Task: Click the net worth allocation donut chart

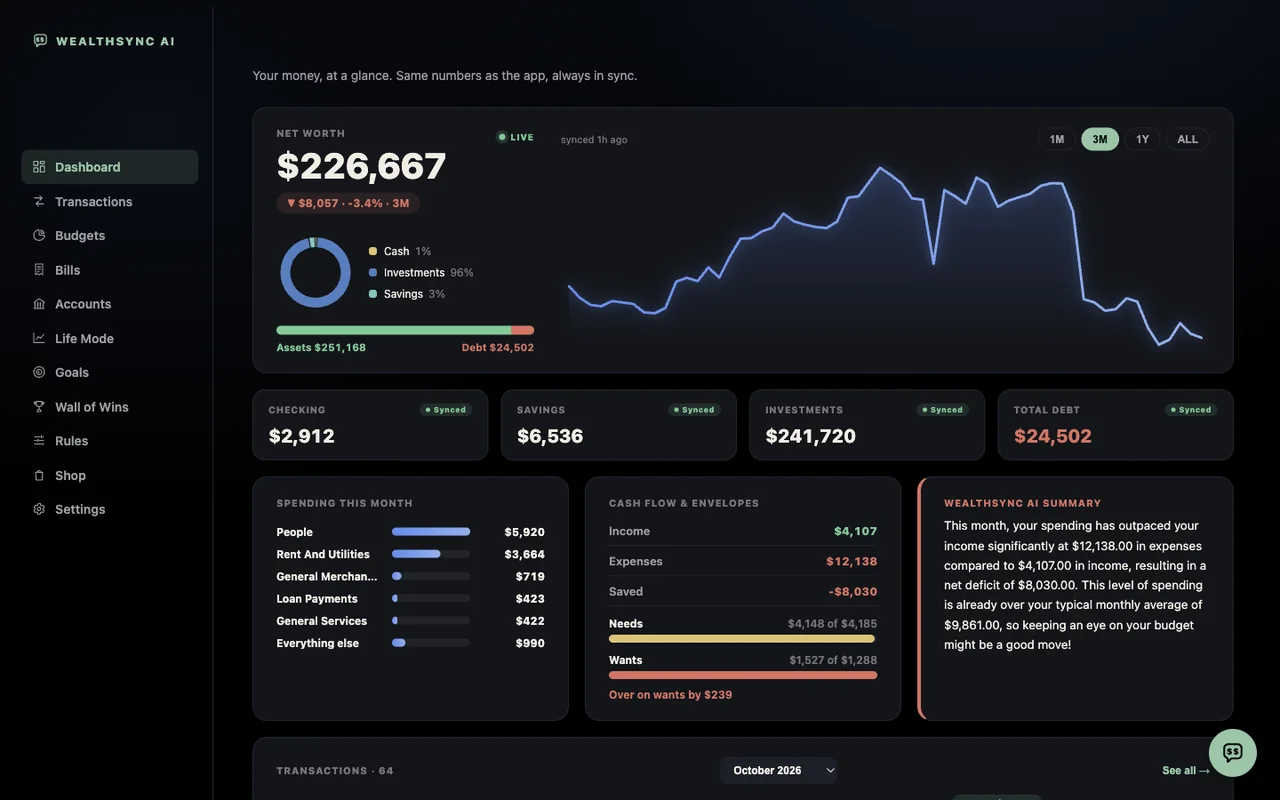Action: tap(315, 272)
